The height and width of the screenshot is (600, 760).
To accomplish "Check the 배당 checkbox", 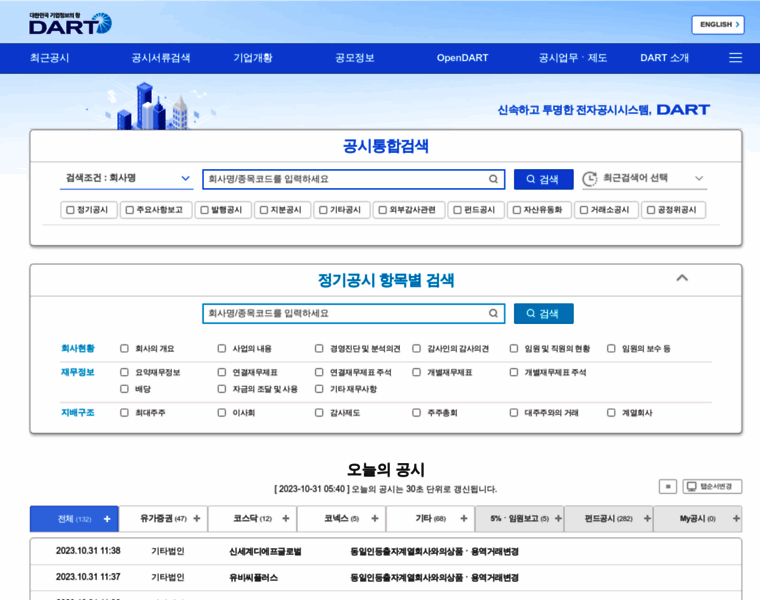I will 125,389.
